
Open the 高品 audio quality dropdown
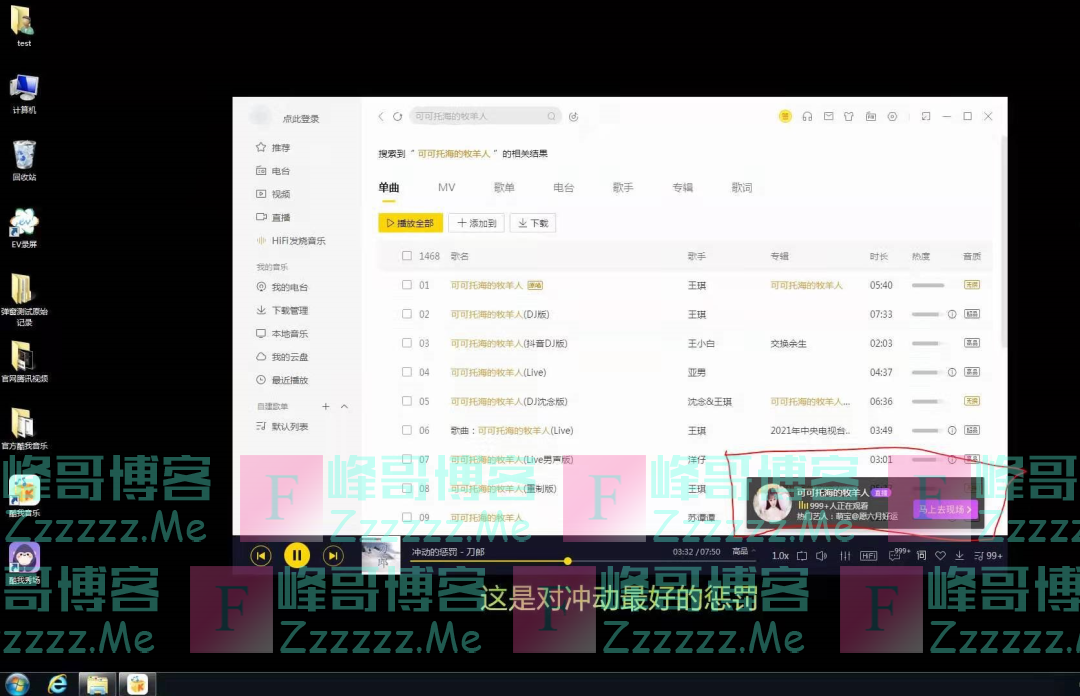(742, 551)
